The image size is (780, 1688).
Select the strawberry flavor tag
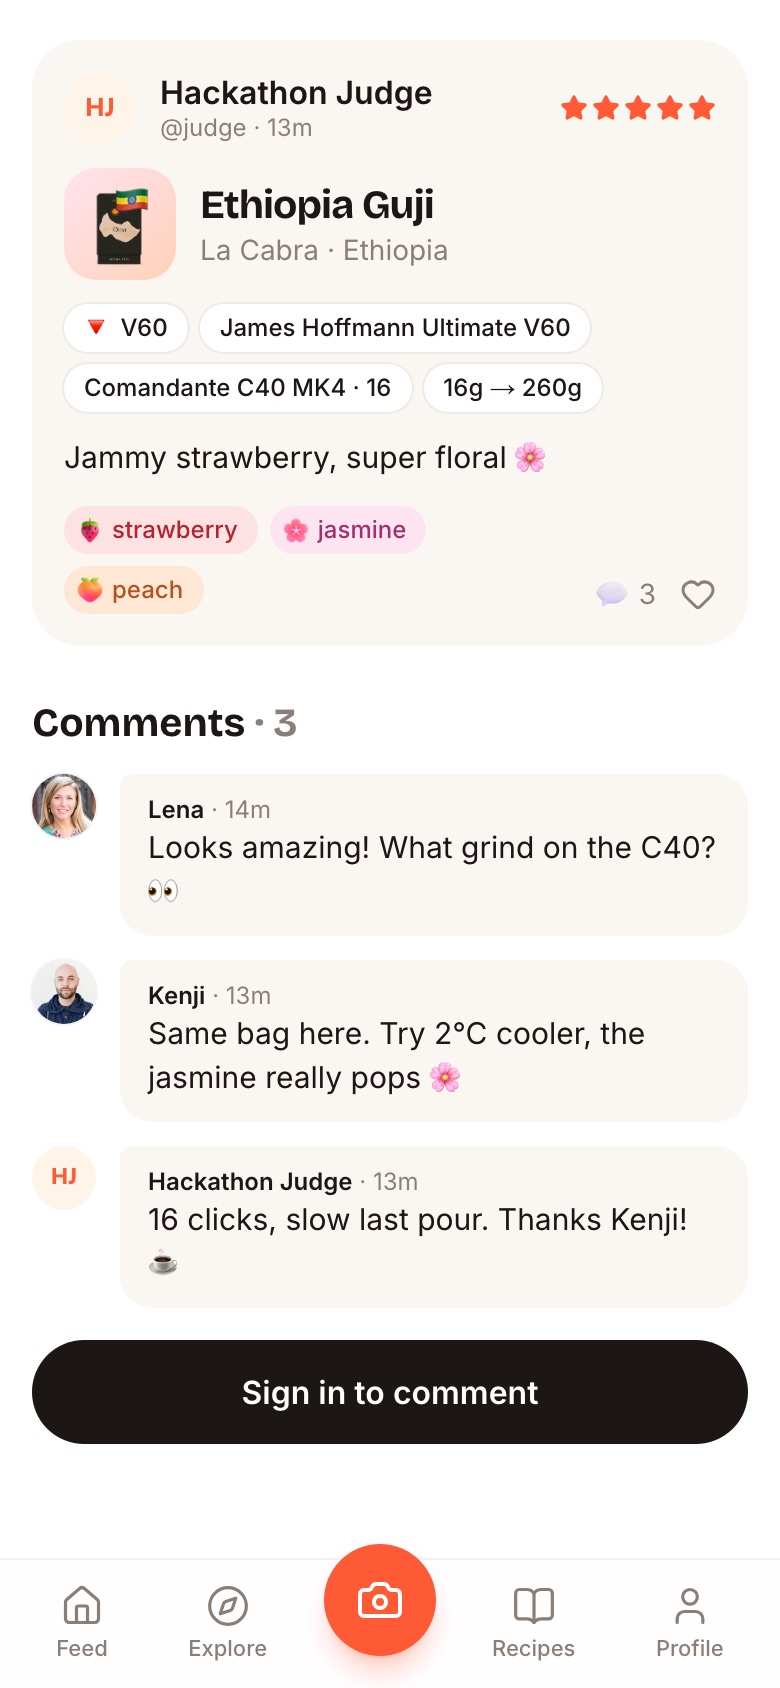point(161,530)
